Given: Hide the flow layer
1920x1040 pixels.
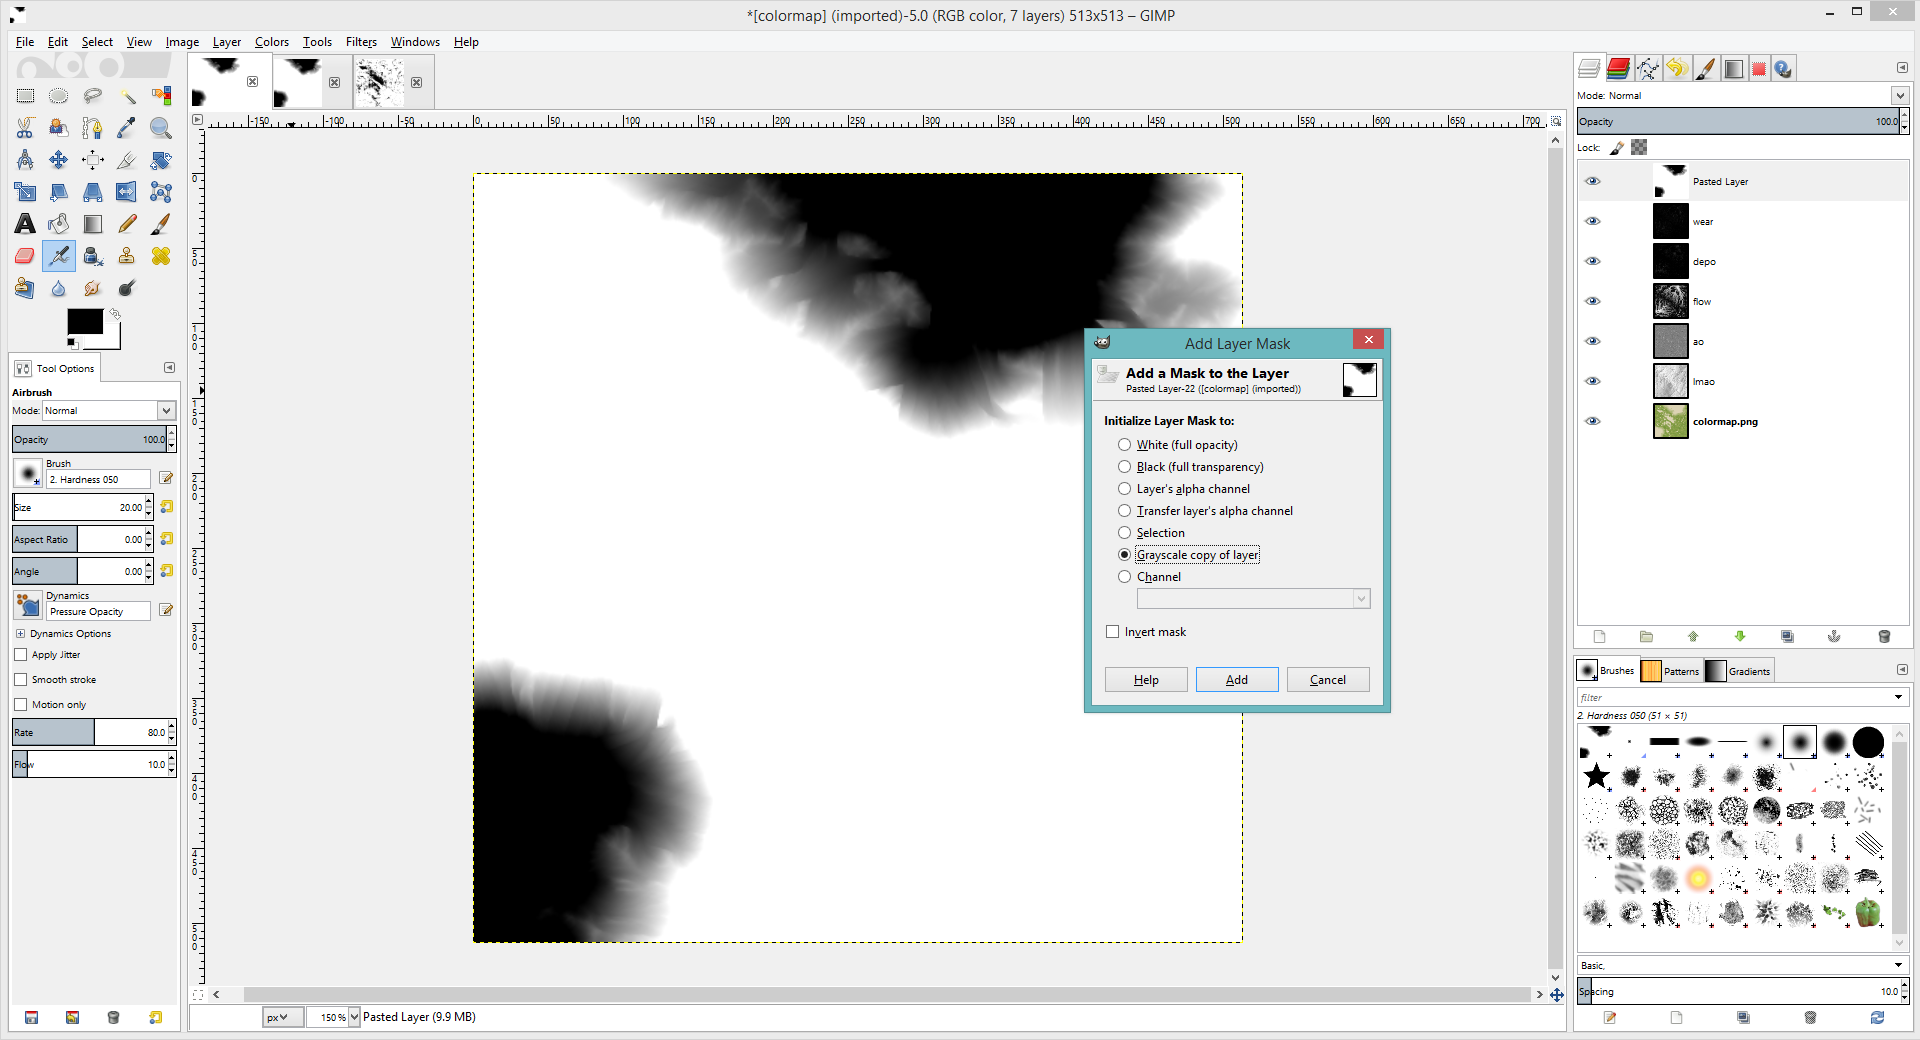Looking at the screenshot, I should click(1593, 301).
